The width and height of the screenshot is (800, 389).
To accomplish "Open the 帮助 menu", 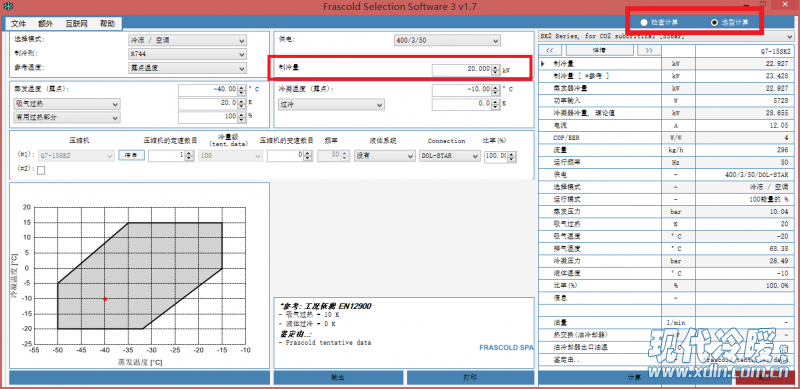I will (107, 23).
